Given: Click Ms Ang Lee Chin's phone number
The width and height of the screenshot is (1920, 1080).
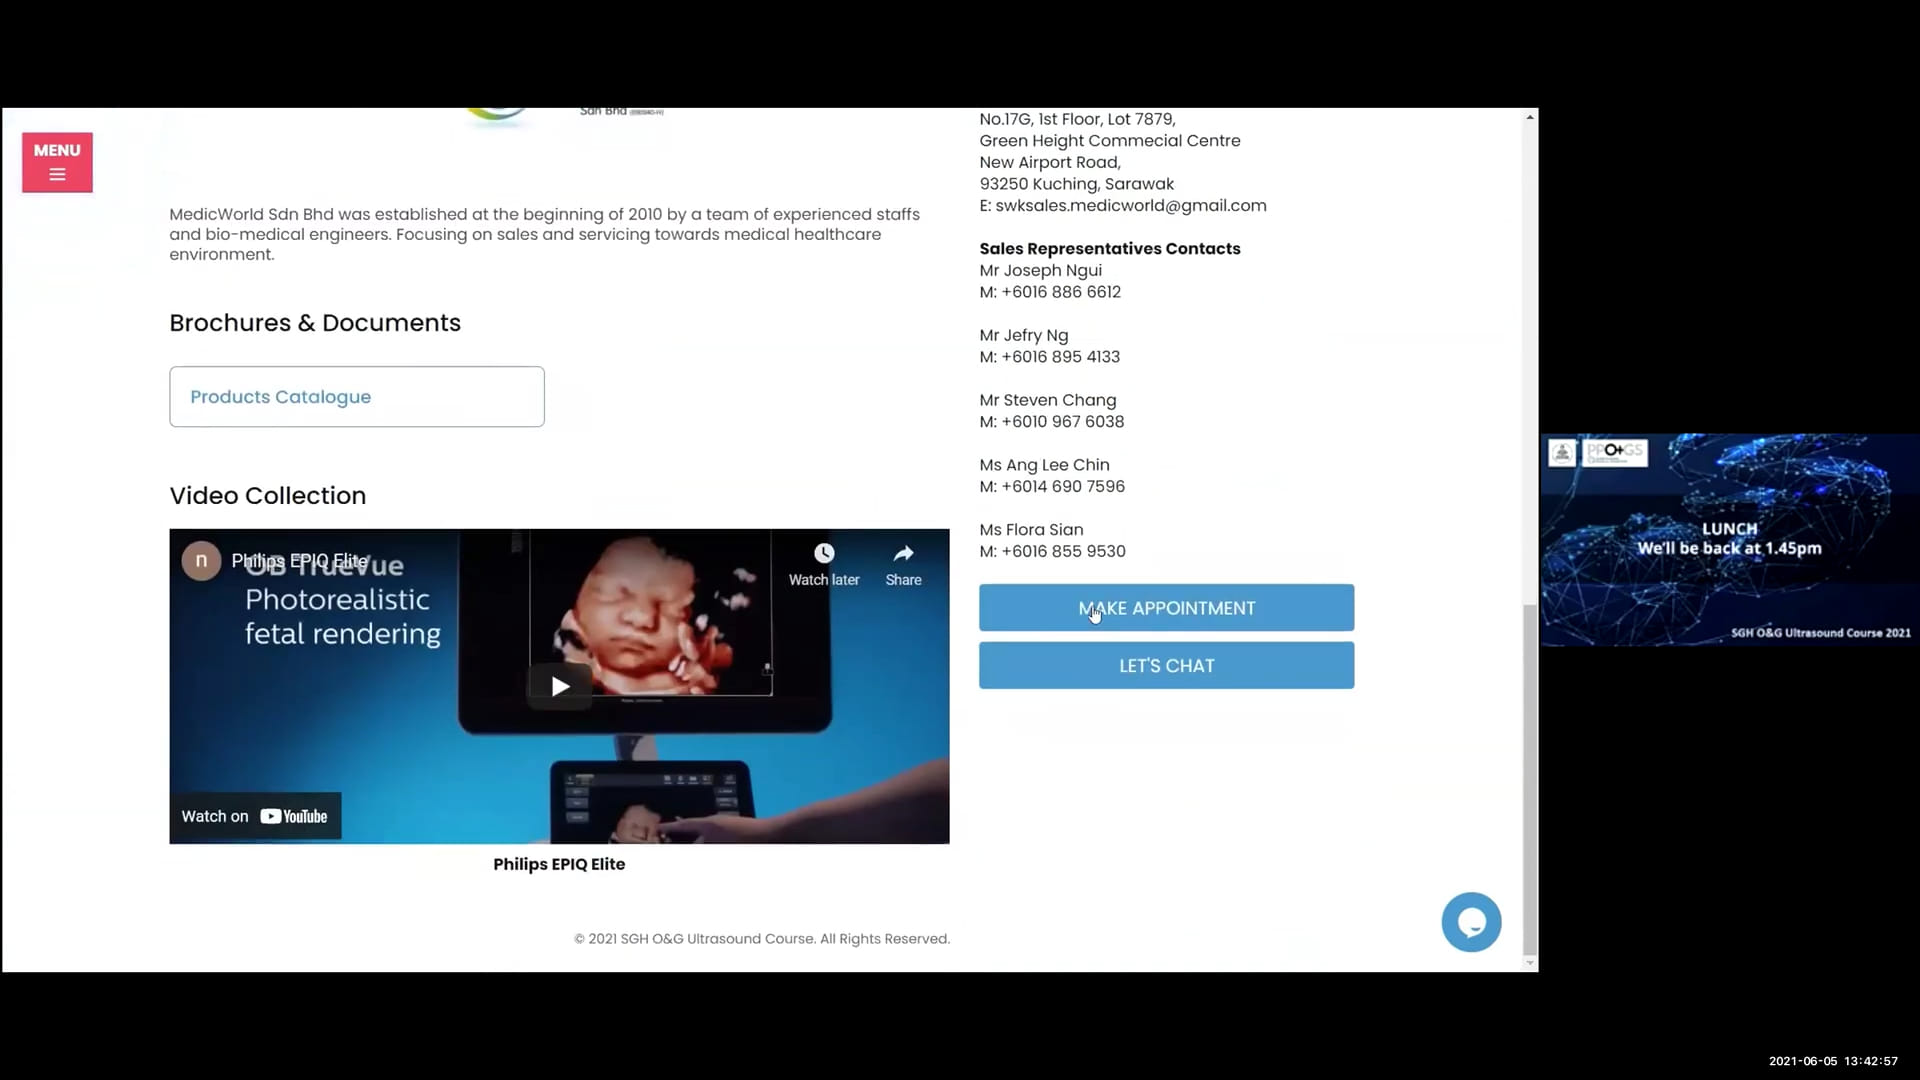Looking at the screenshot, I should pyautogui.click(x=1063, y=487).
